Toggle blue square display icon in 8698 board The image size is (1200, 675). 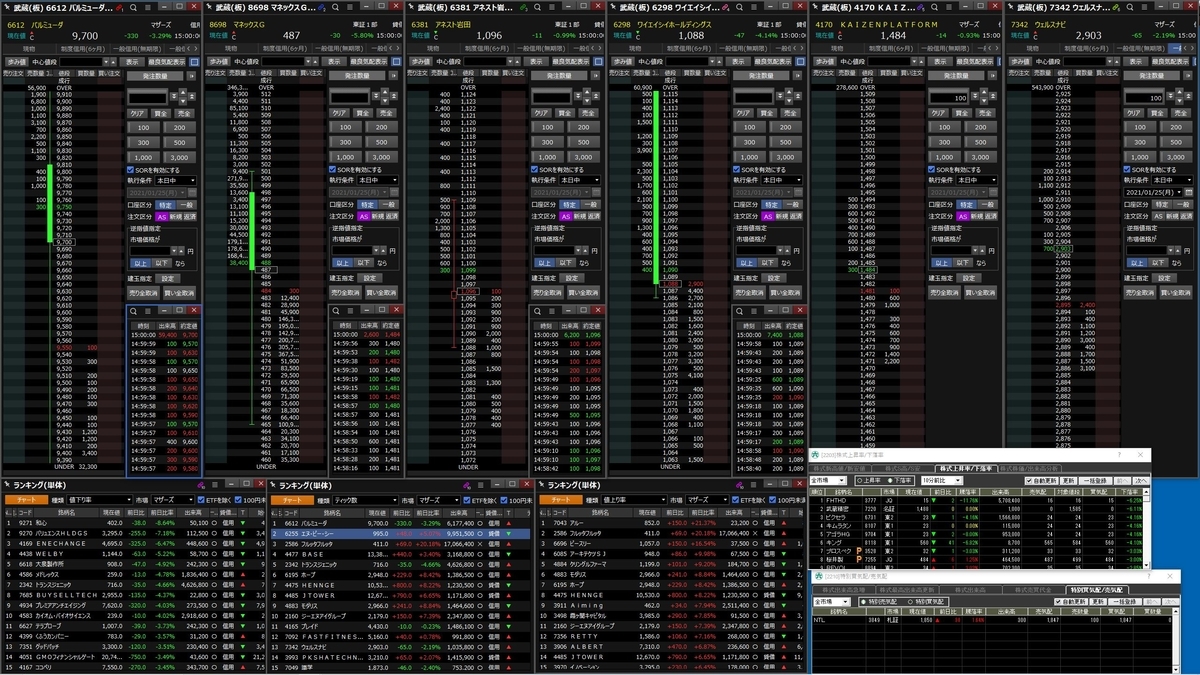click(394, 62)
